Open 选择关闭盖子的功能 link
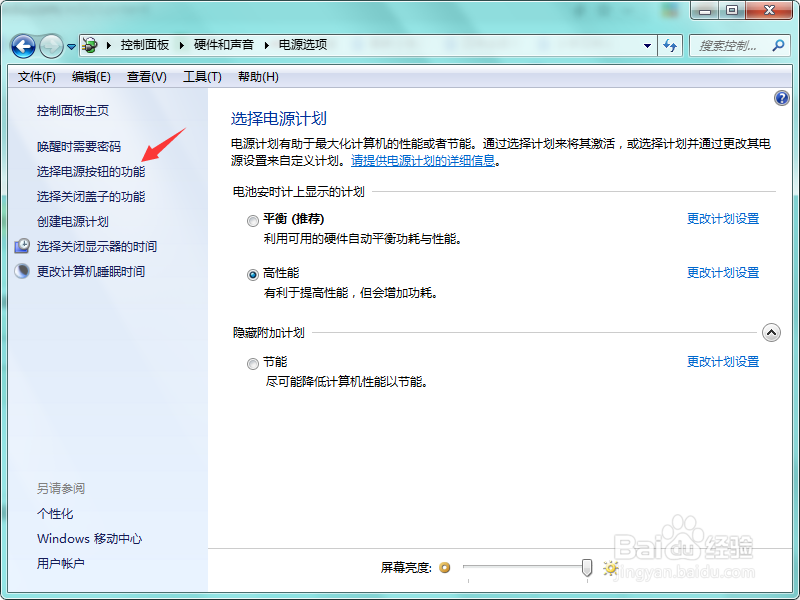The image size is (800, 600). tap(91, 197)
